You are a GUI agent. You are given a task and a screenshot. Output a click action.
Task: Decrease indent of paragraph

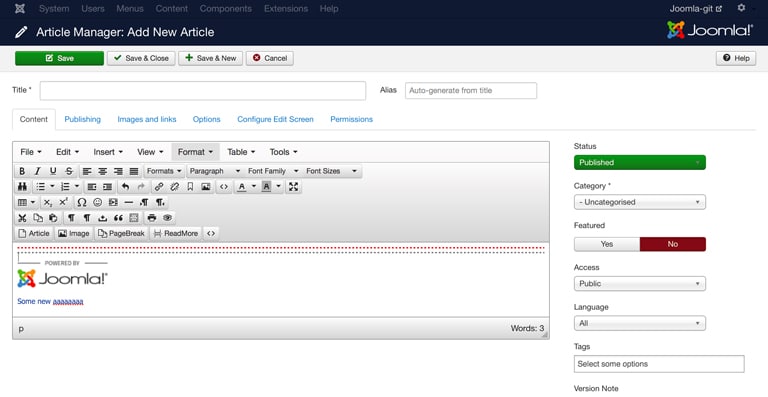pyautogui.click(x=92, y=187)
